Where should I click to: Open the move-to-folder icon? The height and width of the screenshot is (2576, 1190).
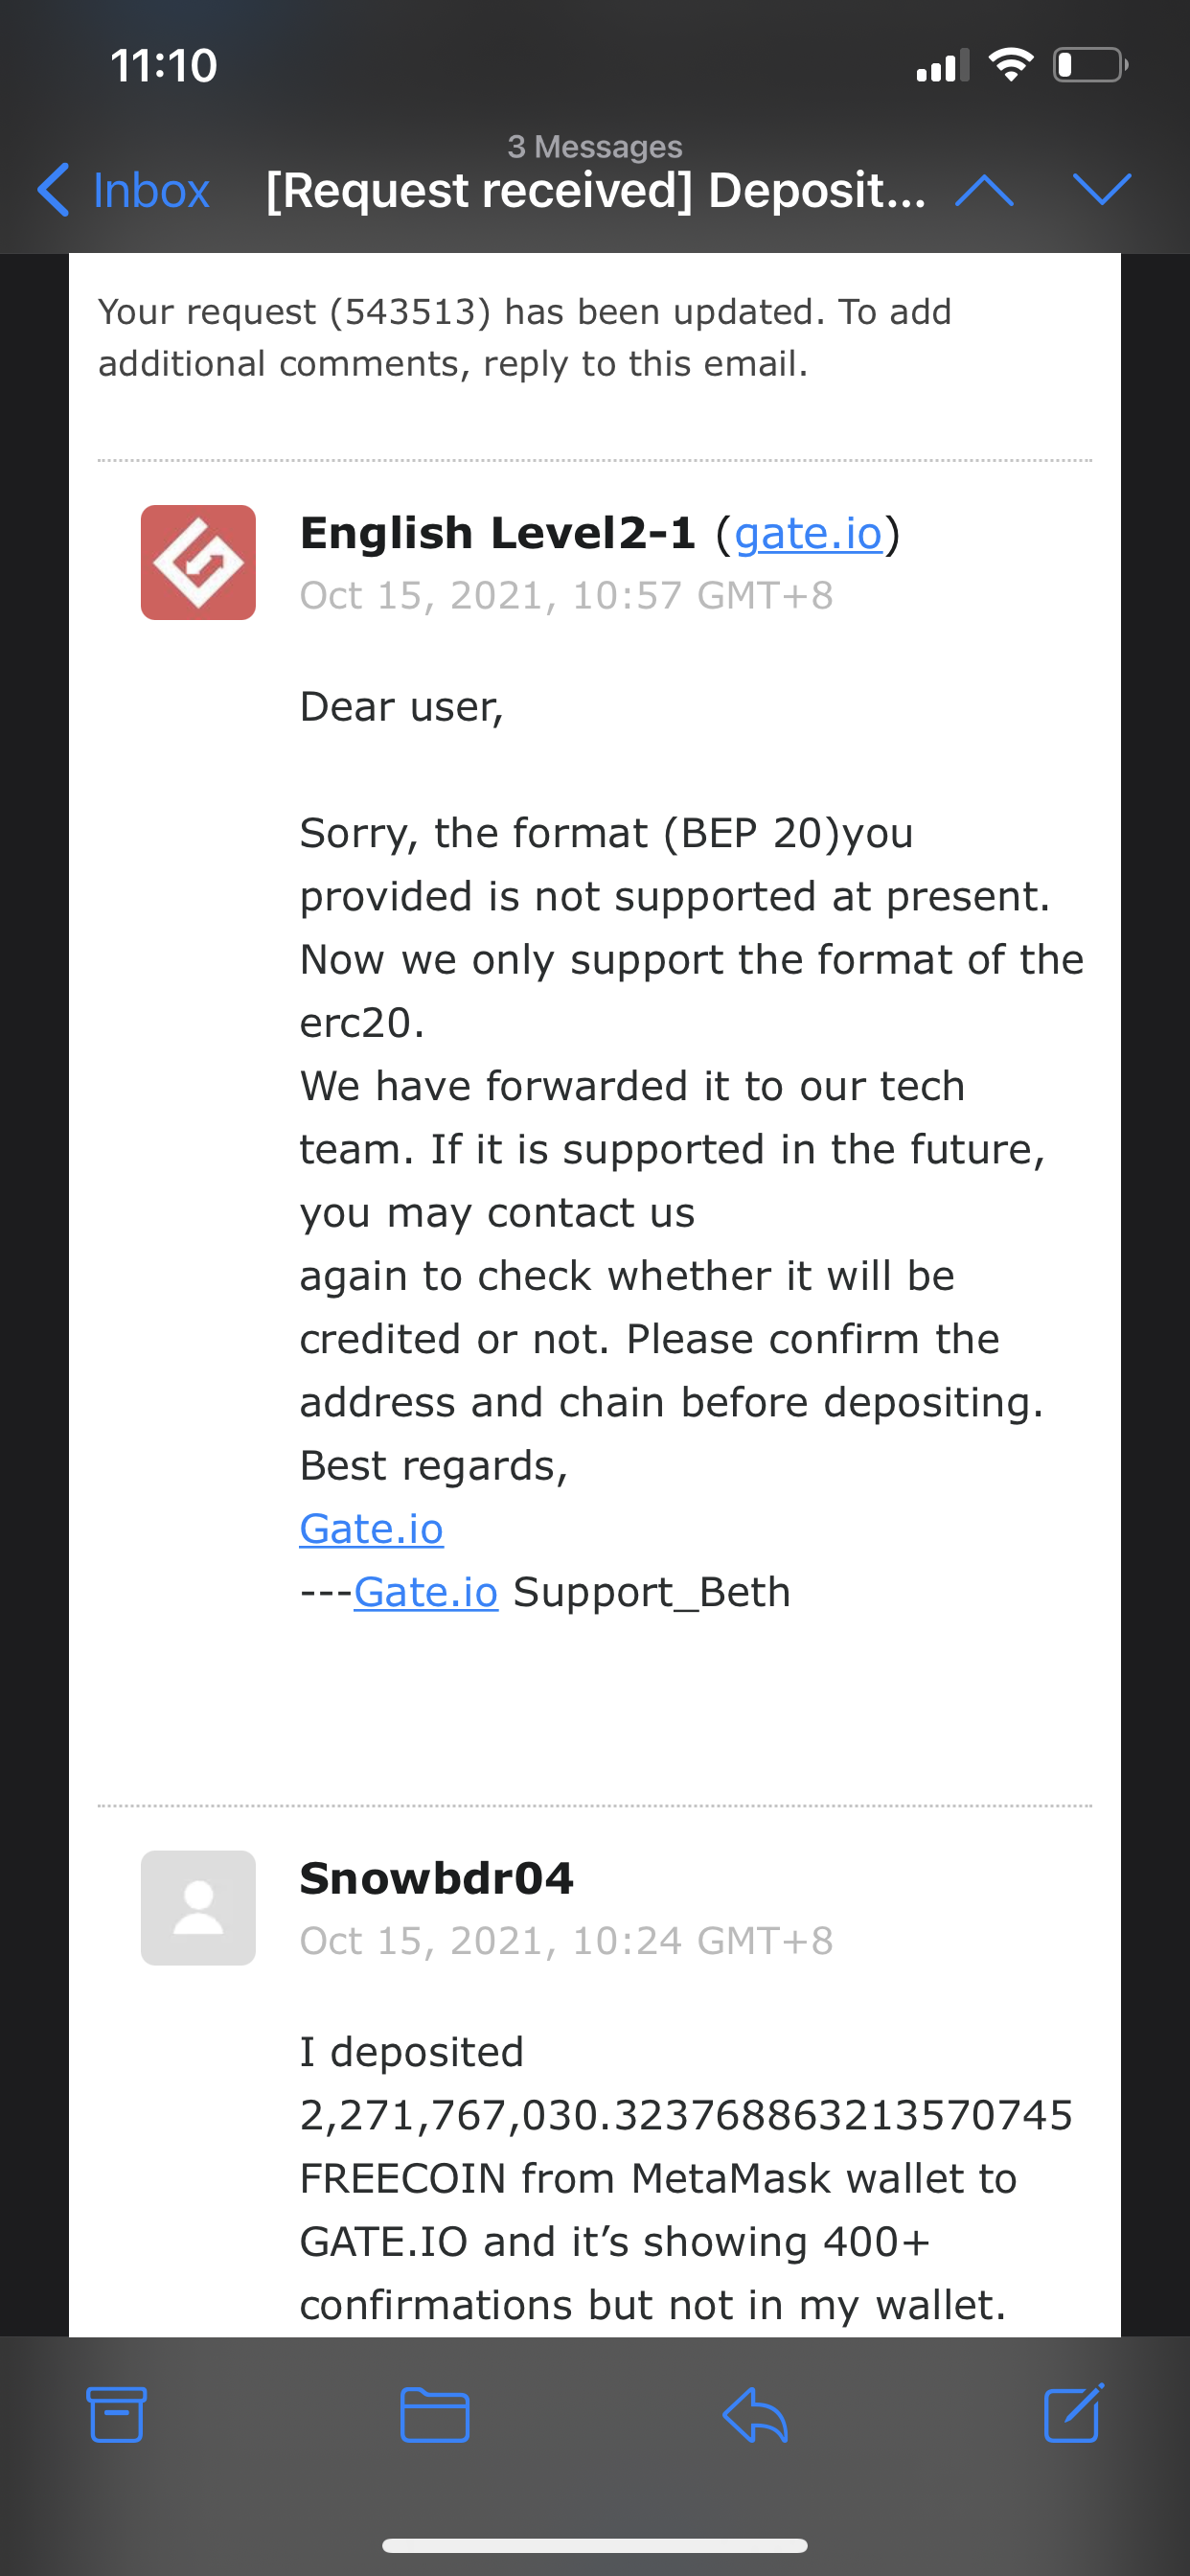point(435,2415)
